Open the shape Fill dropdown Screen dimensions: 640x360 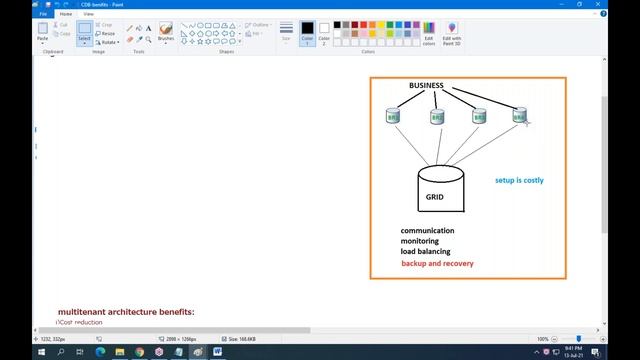point(254,33)
